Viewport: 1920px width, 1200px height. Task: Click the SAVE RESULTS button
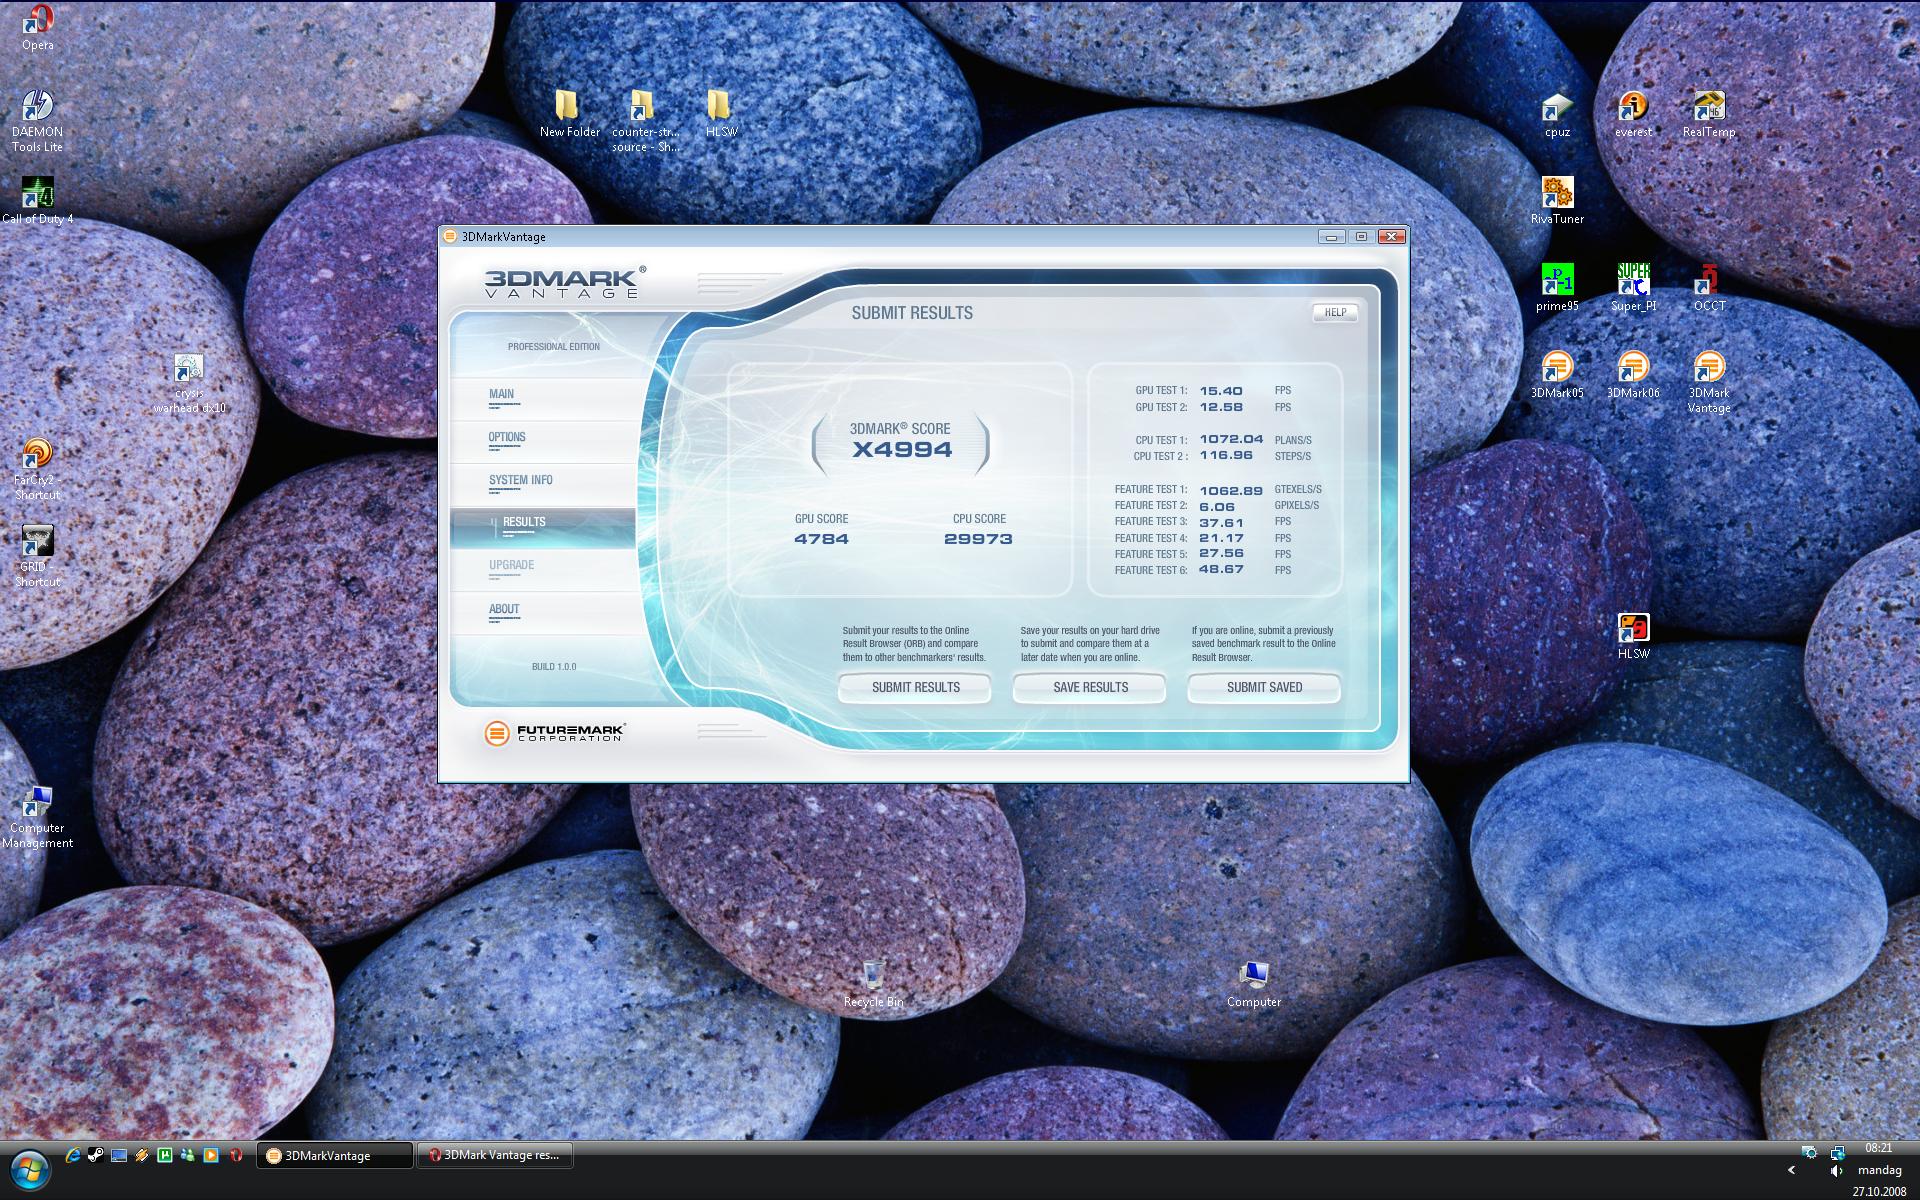pyautogui.click(x=1090, y=687)
